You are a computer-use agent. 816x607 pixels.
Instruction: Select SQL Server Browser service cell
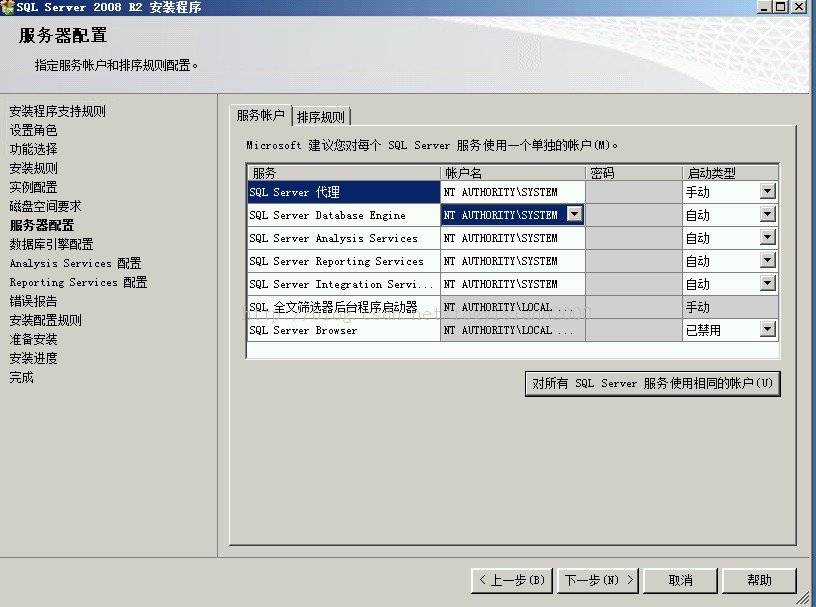[343, 330]
